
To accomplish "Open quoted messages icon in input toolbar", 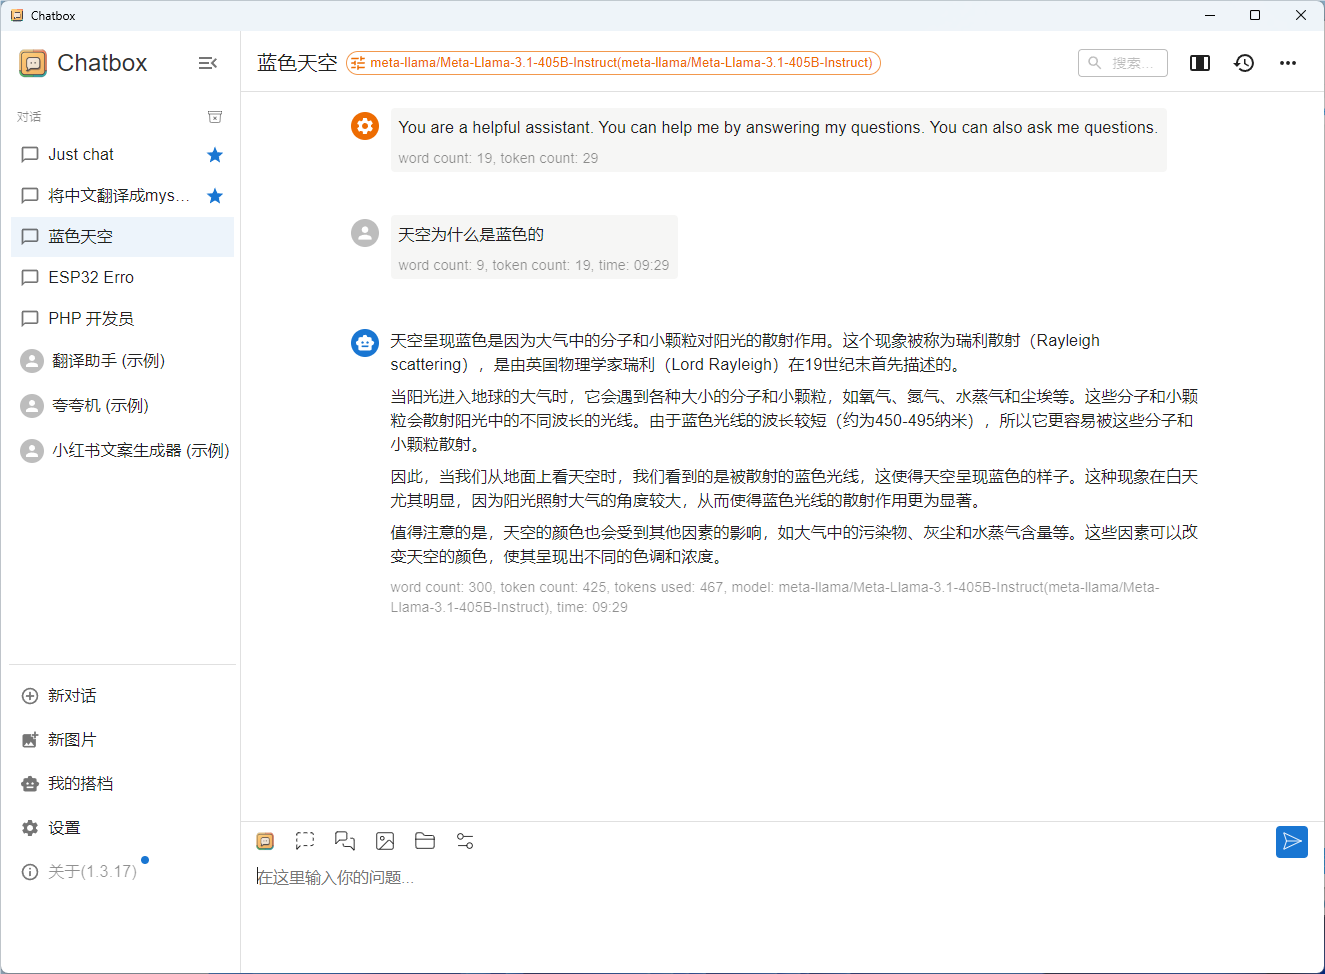I will tap(345, 841).
